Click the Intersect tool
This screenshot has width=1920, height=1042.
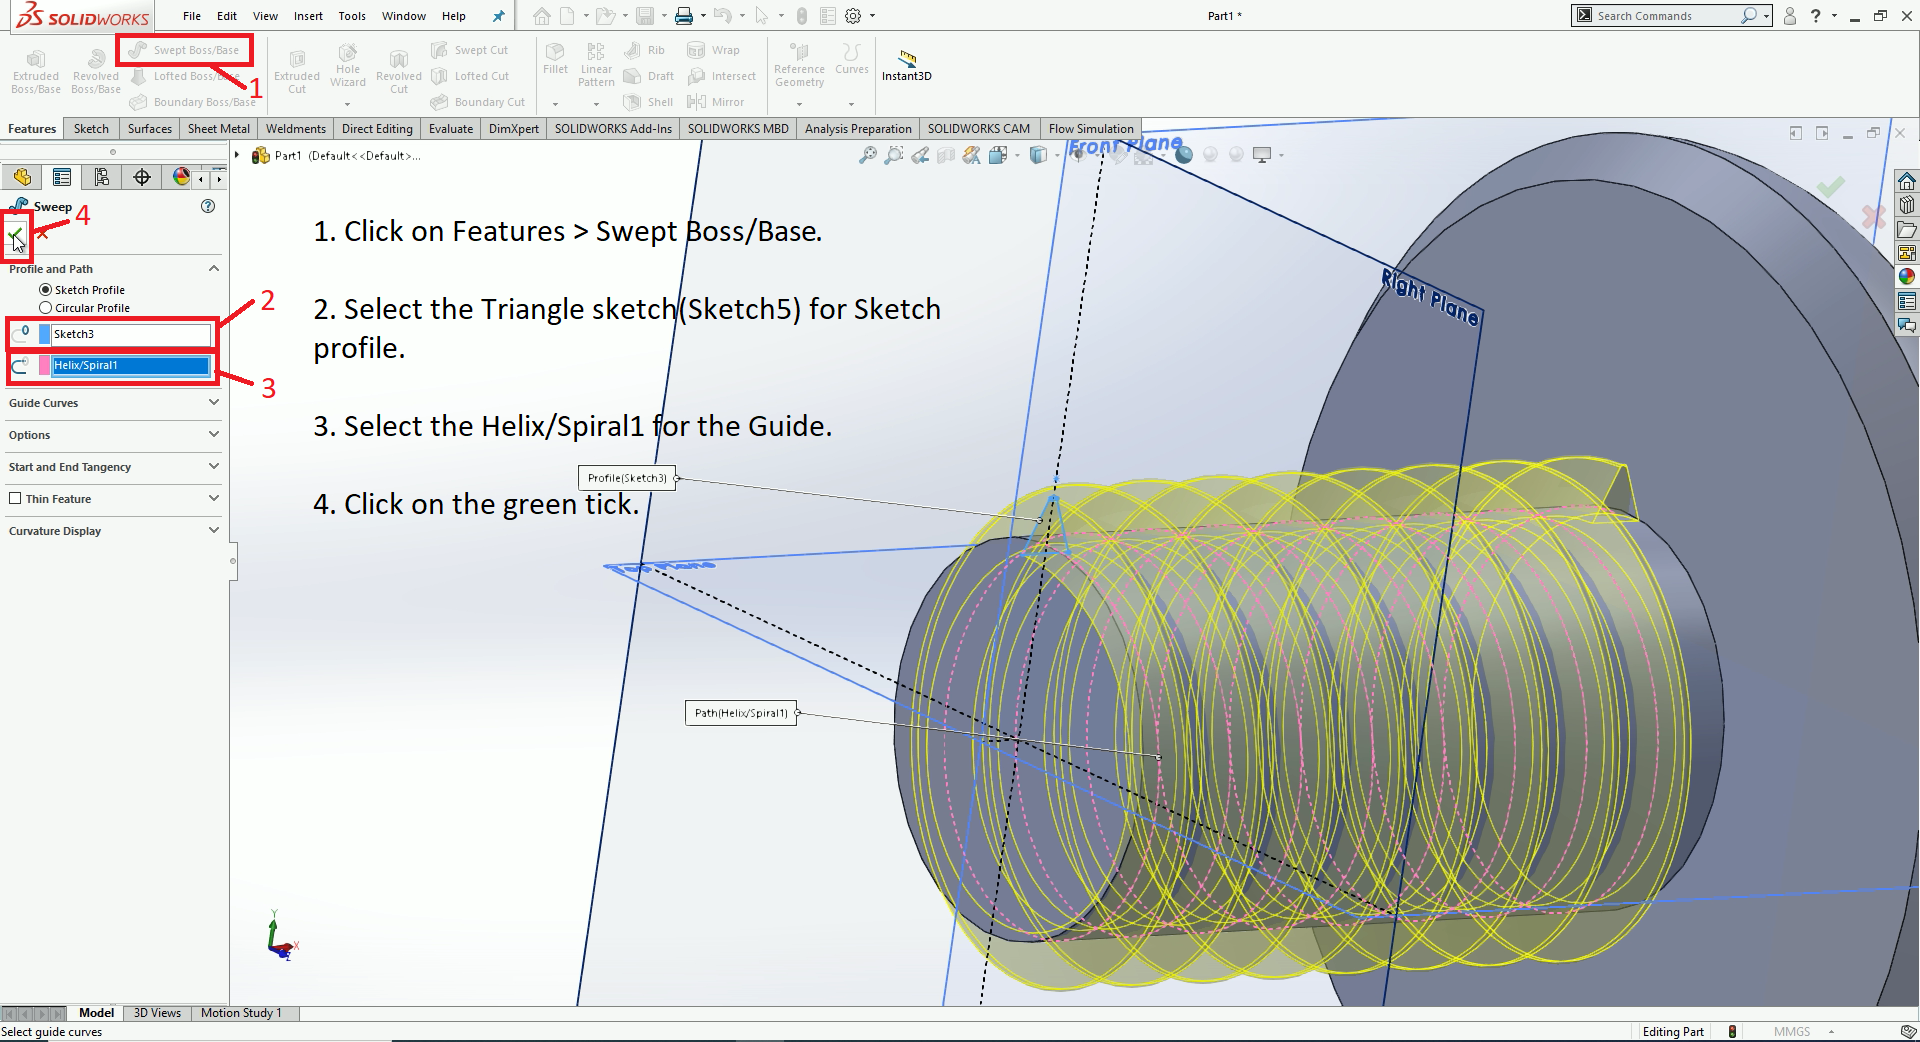pyautogui.click(x=722, y=76)
